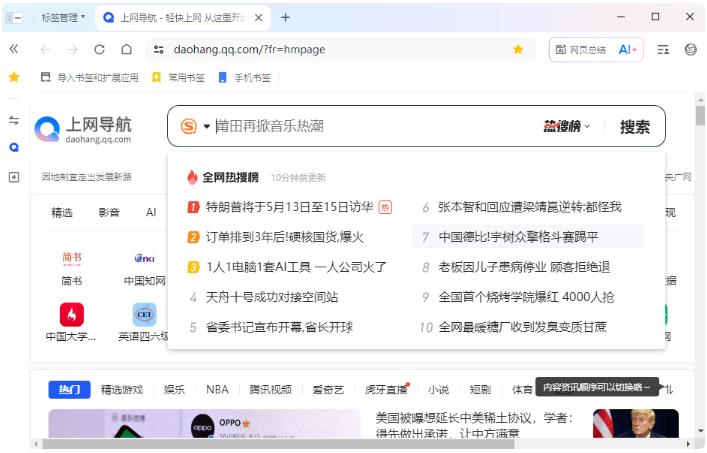This screenshot has width=707, height=453.
Task: Select the 精选 category tab
Action: pos(62,212)
